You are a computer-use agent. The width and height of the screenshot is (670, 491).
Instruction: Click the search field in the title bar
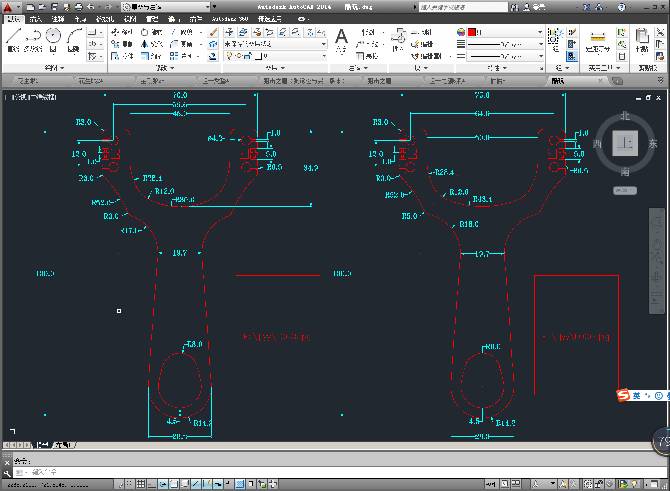click(x=463, y=7)
